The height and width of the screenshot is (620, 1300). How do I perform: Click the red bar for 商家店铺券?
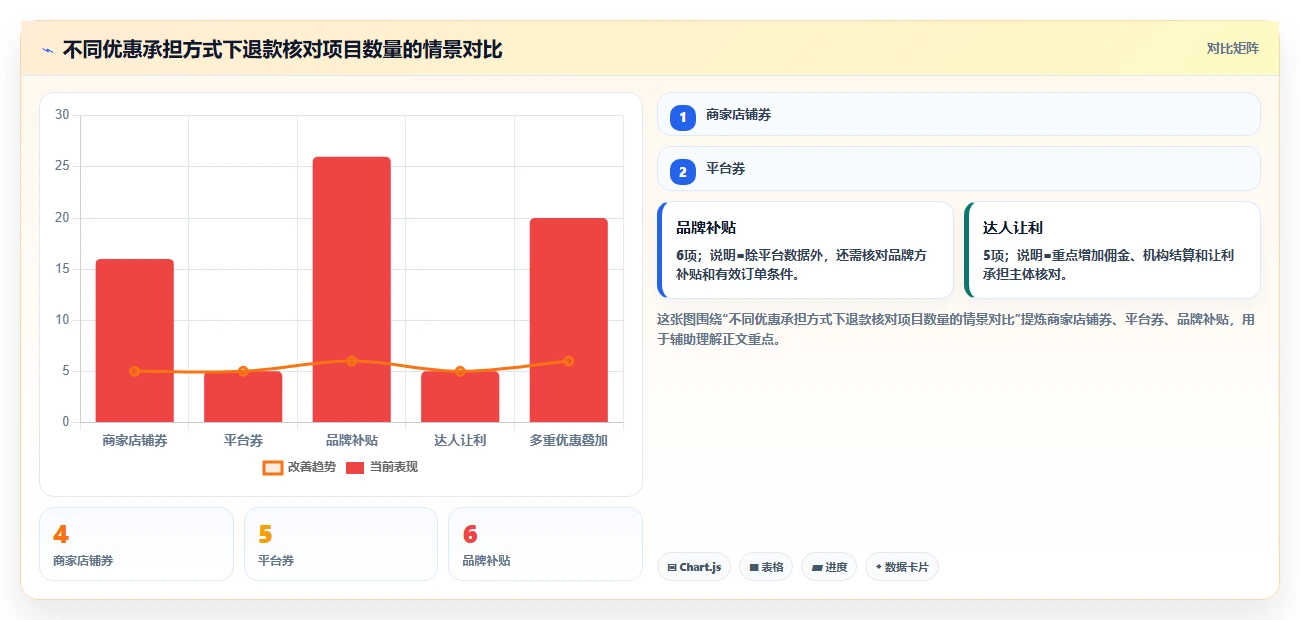pyautogui.click(x=135, y=340)
